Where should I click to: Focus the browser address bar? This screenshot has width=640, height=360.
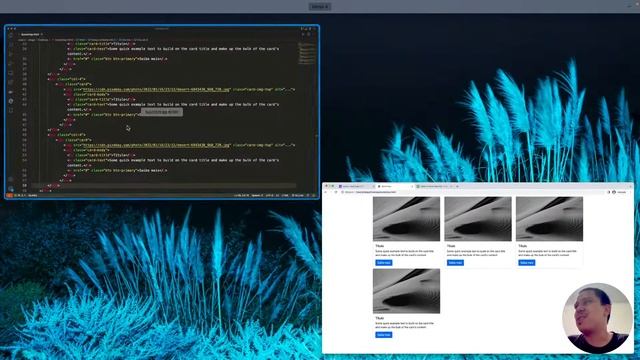(471, 192)
